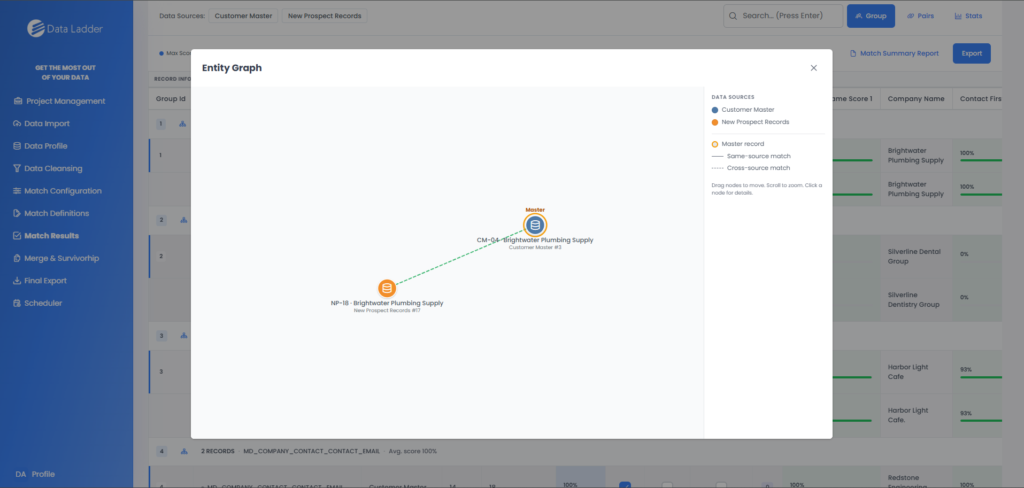Screen dimensions: 1024x488
Task: Open Project Management in sidebar
Action: click(x=59, y=101)
